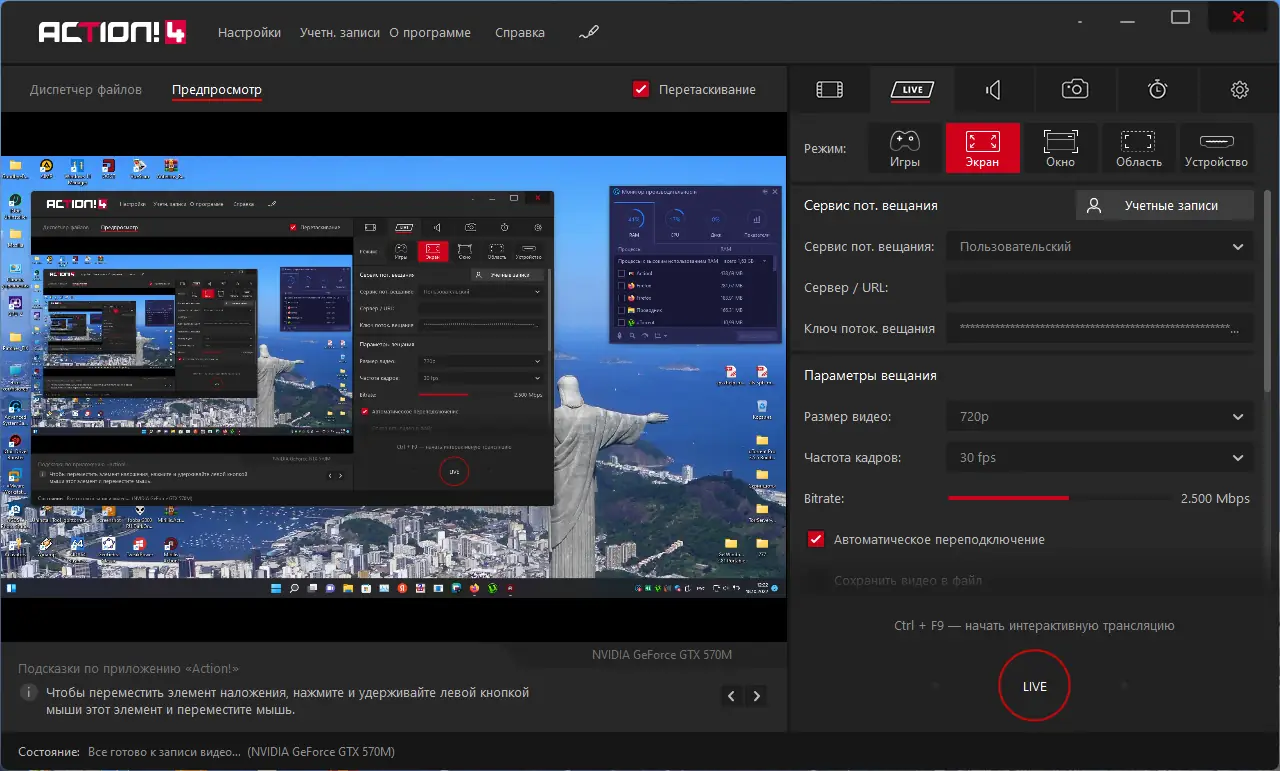Click the Ключ поток. вещания field
The width and height of the screenshot is (1280, 771).
(x=1100, y=328)
